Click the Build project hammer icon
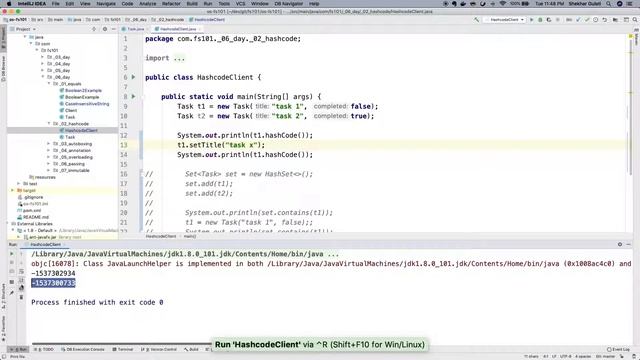 tap(476, 20)
